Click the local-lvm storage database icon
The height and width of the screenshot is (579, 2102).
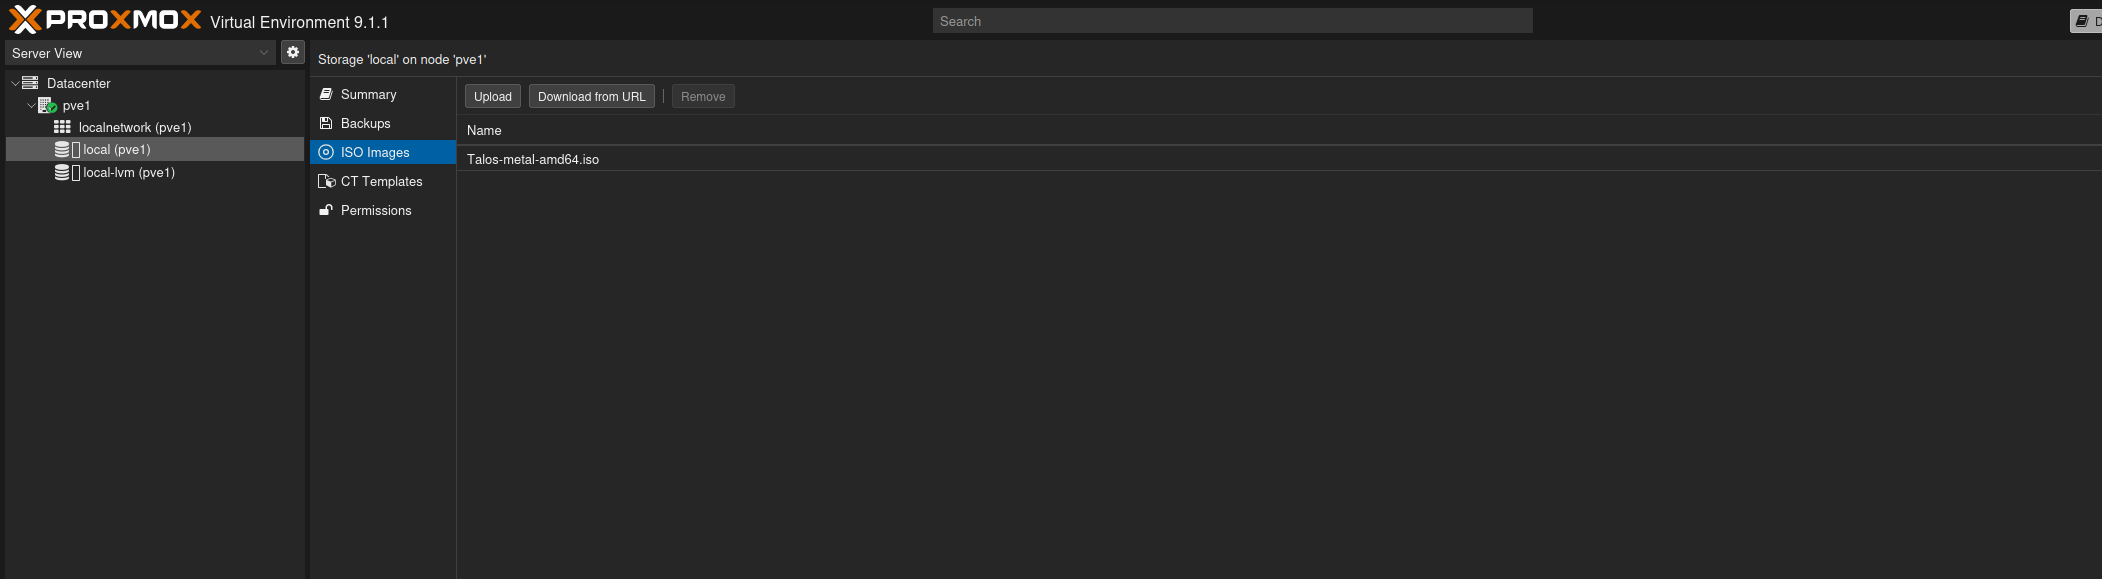tap(62, 172)
